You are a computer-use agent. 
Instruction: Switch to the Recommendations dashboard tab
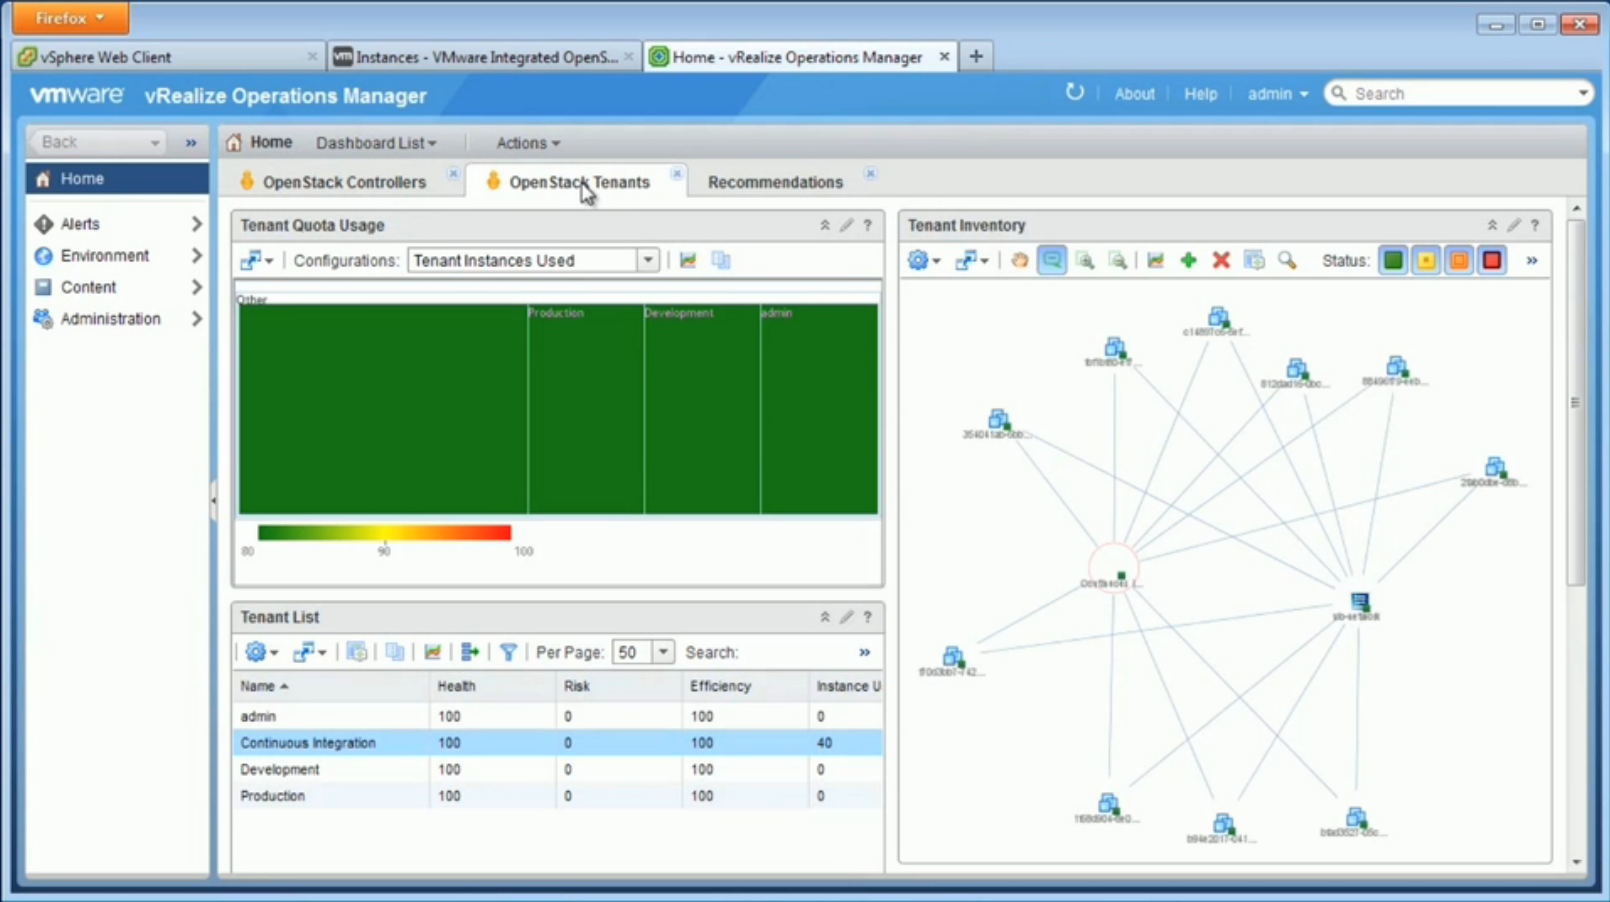point(775,182)
